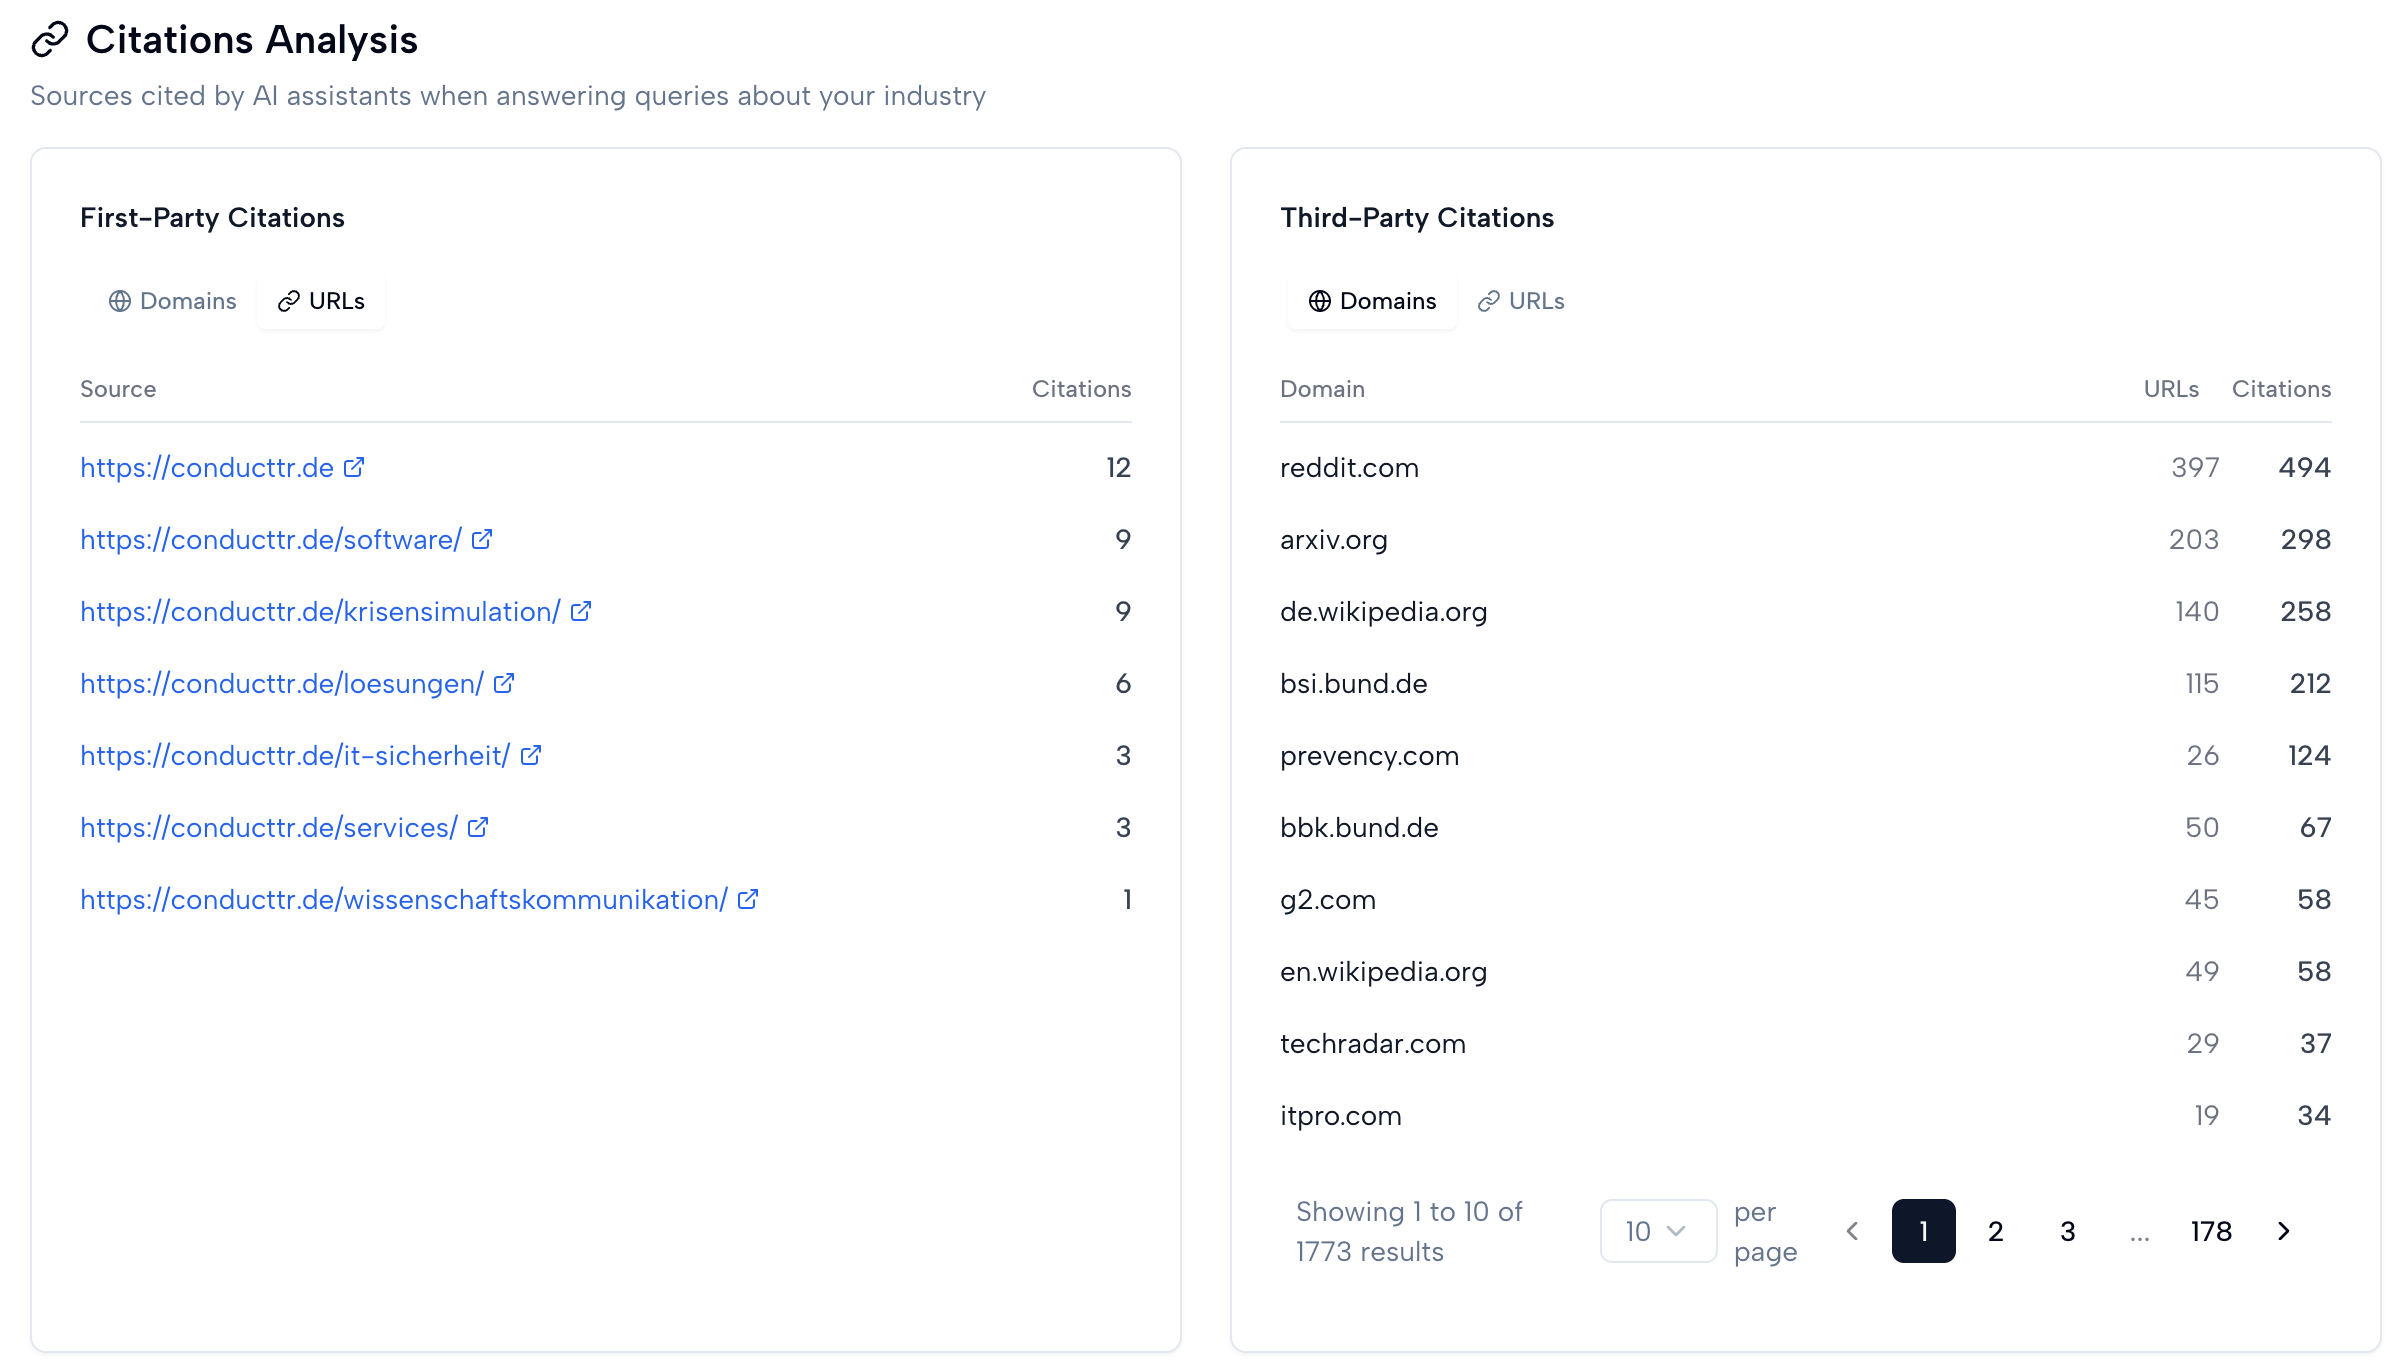
Task: Click the First-Party Citations heading
Action: coord(212,217)
